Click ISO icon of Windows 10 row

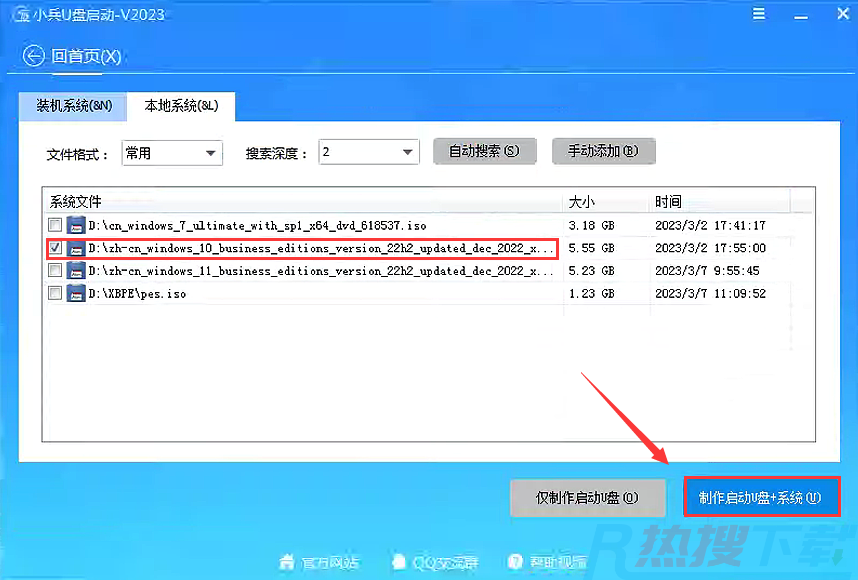[76, 248]
